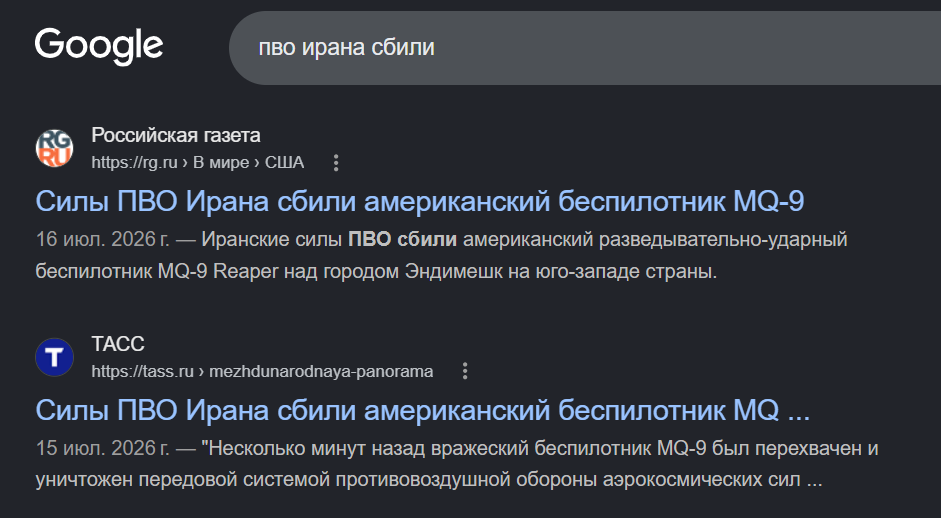Open rg.ru headline ending with 'беспилотник MQ-9'
This screenshot has height=518, width=941.
(x=419, y=201)
